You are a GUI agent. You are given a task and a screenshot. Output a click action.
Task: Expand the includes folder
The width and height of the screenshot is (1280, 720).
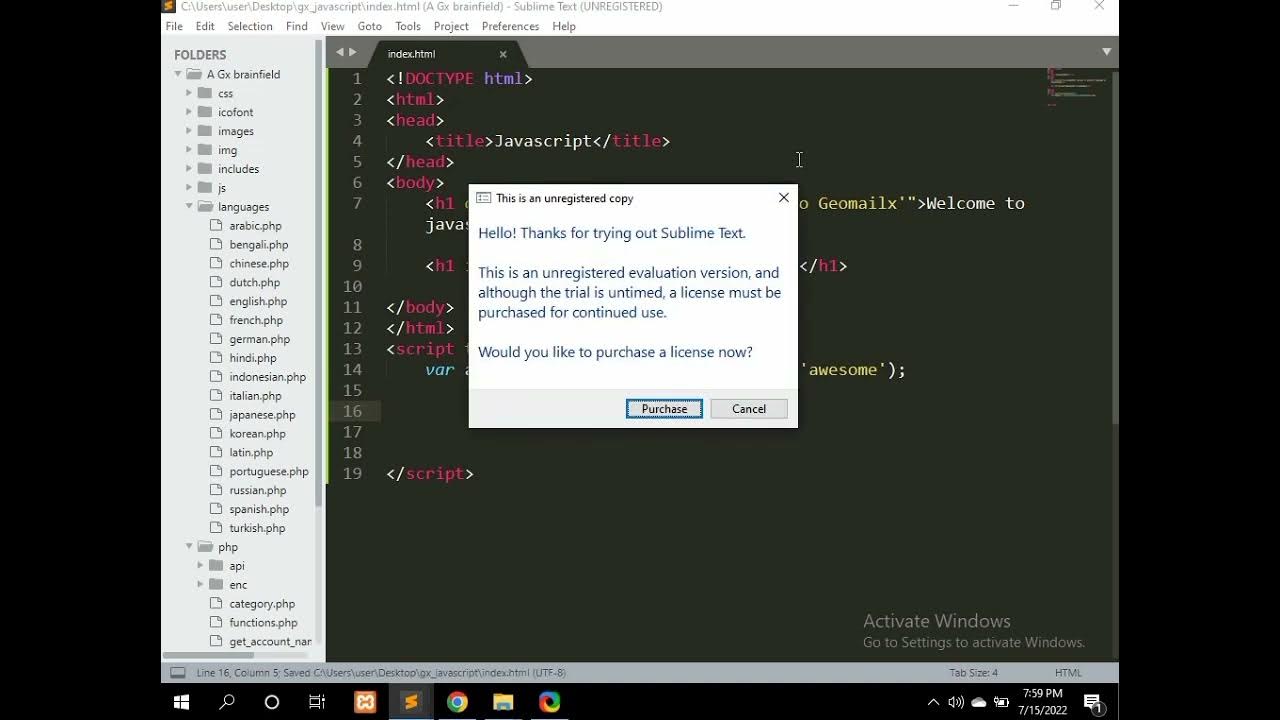point(189,169)
